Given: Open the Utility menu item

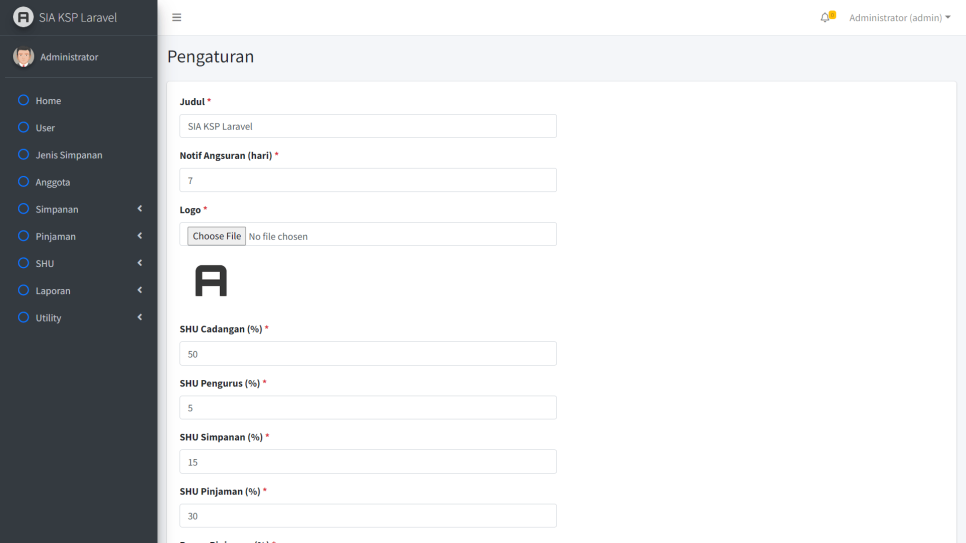Looking at the screenshot, I should [x=78, y=317].
